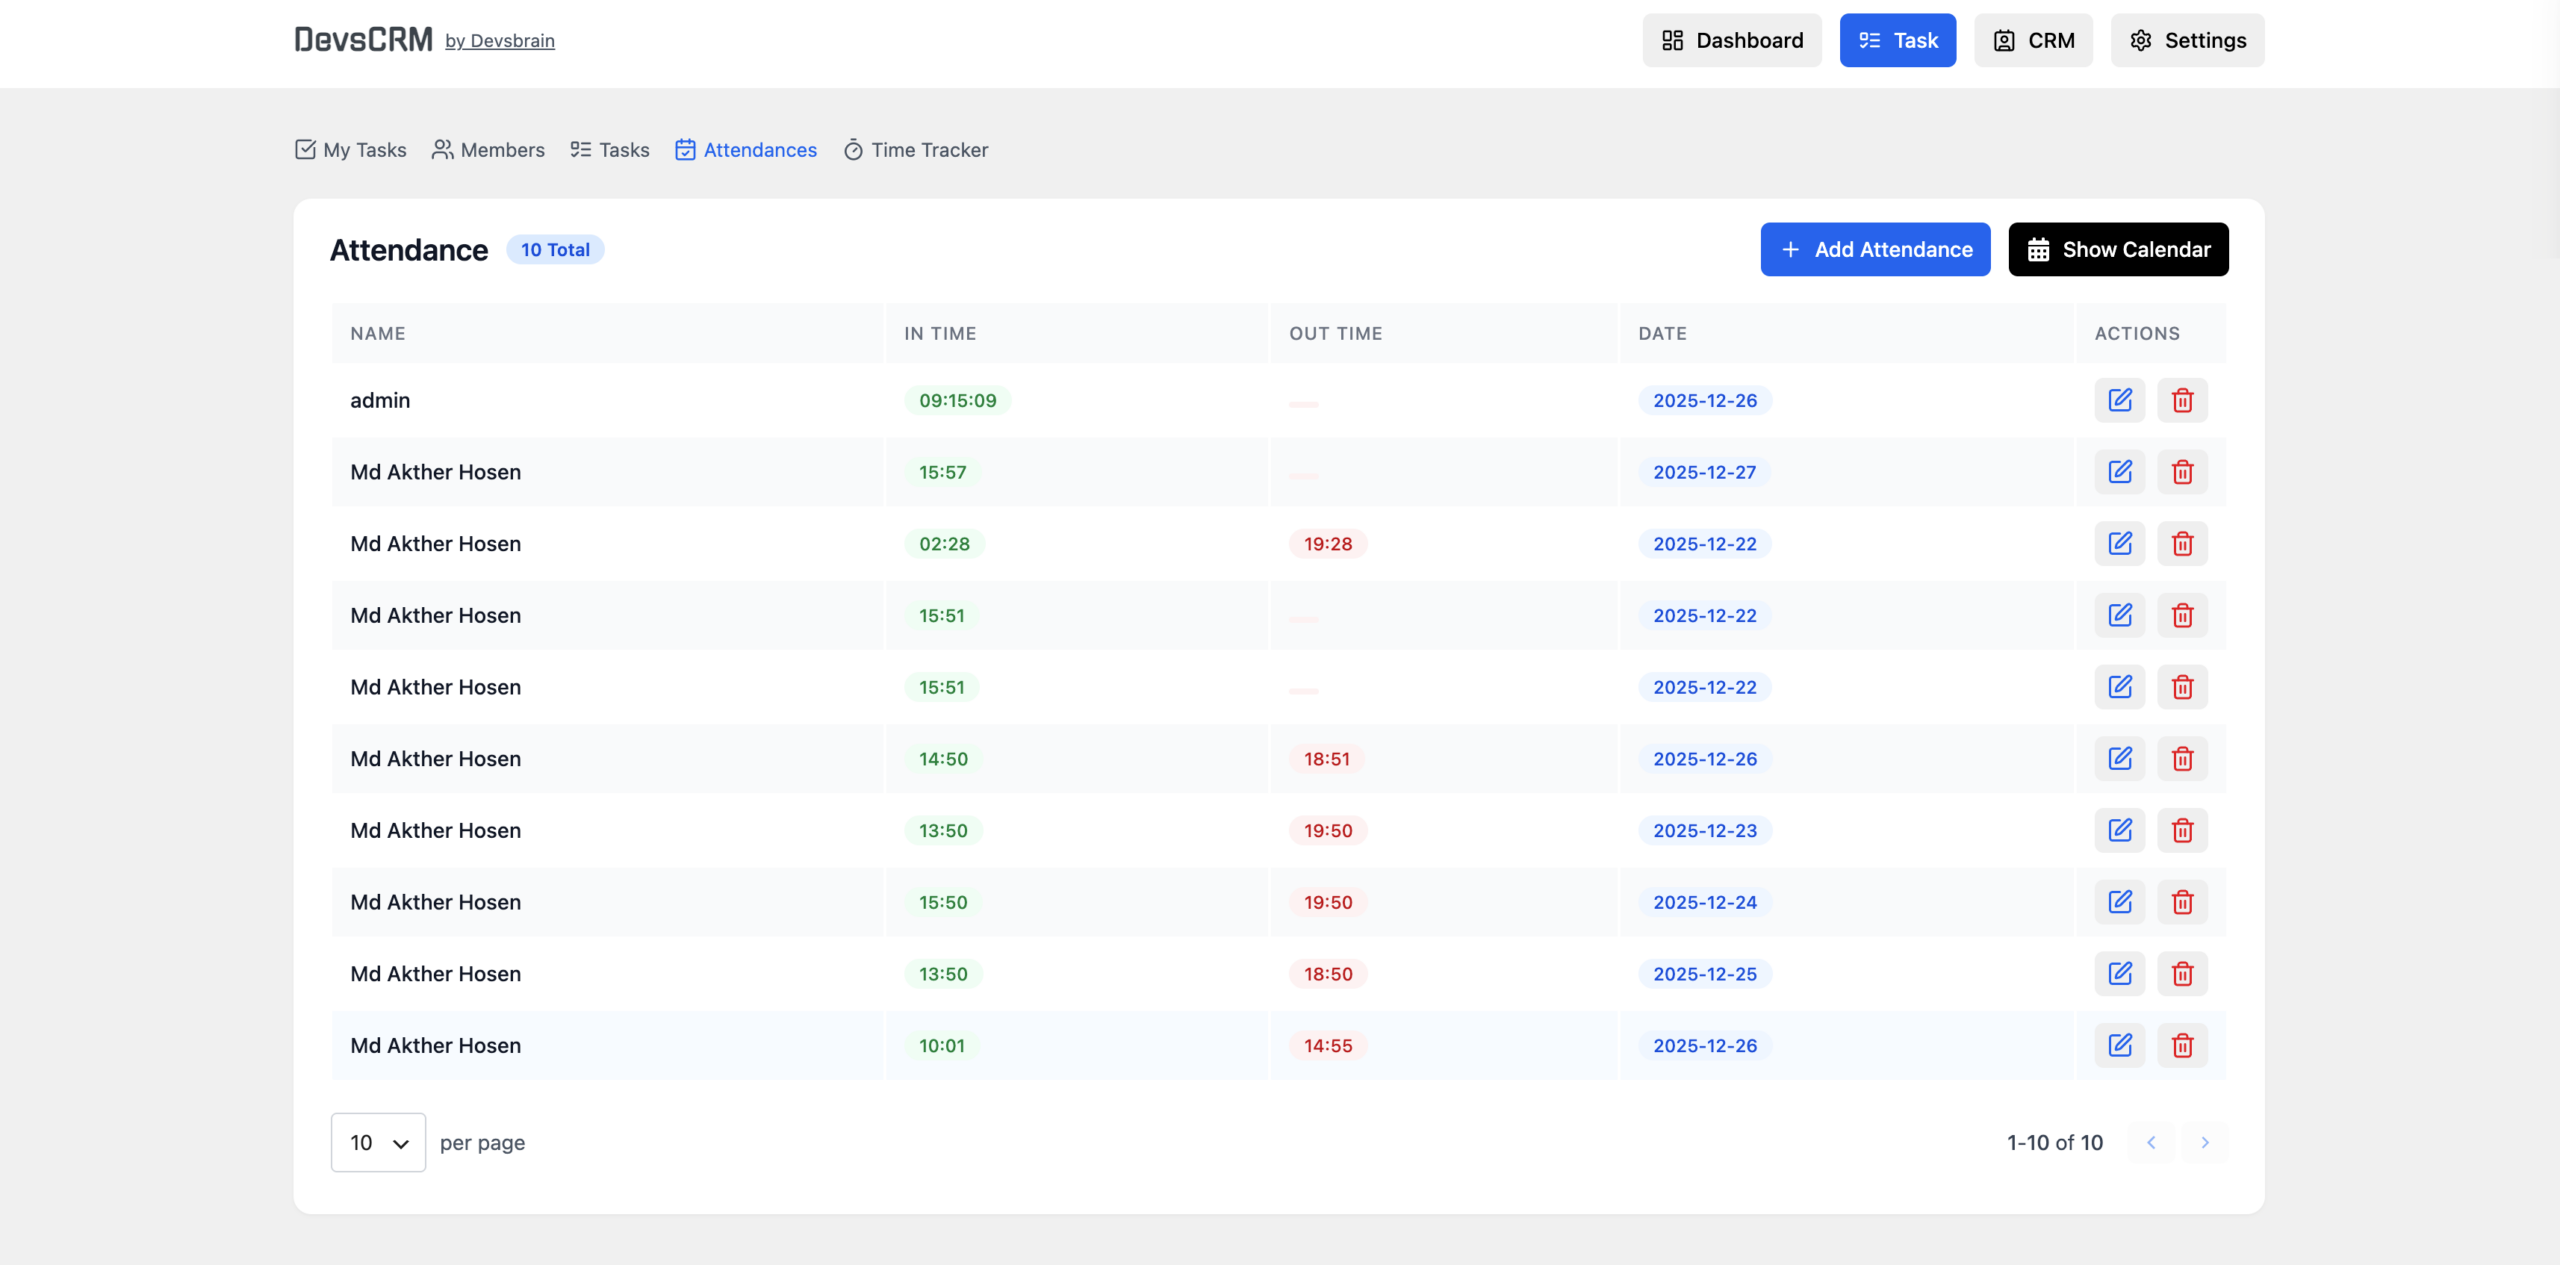Edit the 2025-12-25 attendance row
This screenshot has width=2560, height=1265.
tap(2120, 974)
